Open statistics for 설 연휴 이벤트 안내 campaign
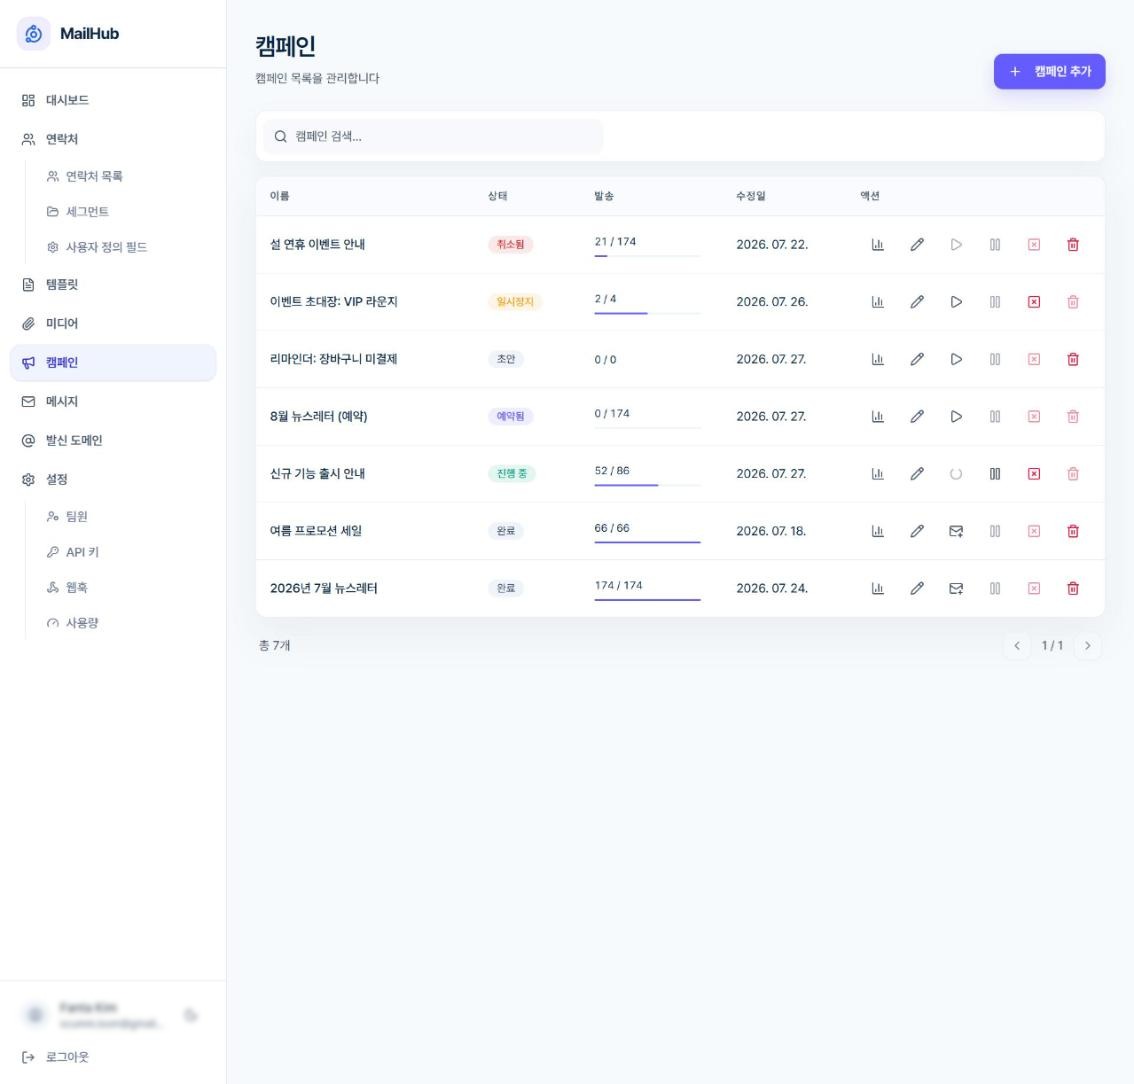The image size is (1134, 1084). 877,244
